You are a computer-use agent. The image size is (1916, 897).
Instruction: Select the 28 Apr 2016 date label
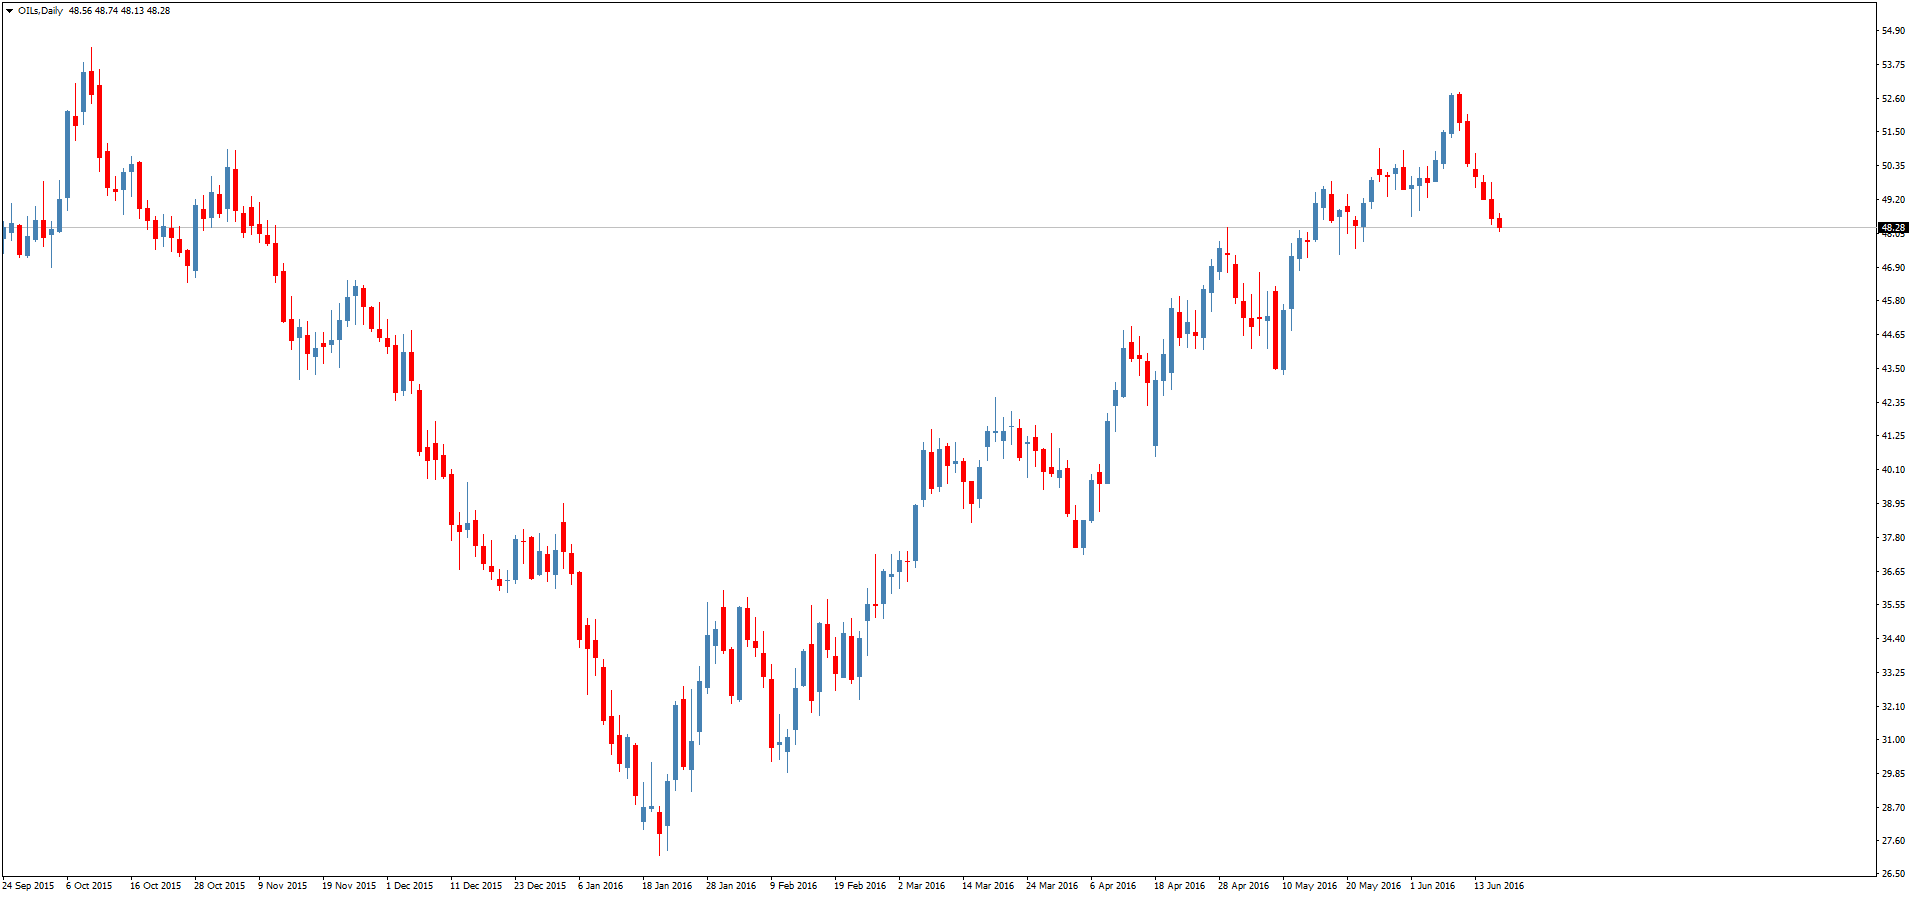coord(1244,886)
